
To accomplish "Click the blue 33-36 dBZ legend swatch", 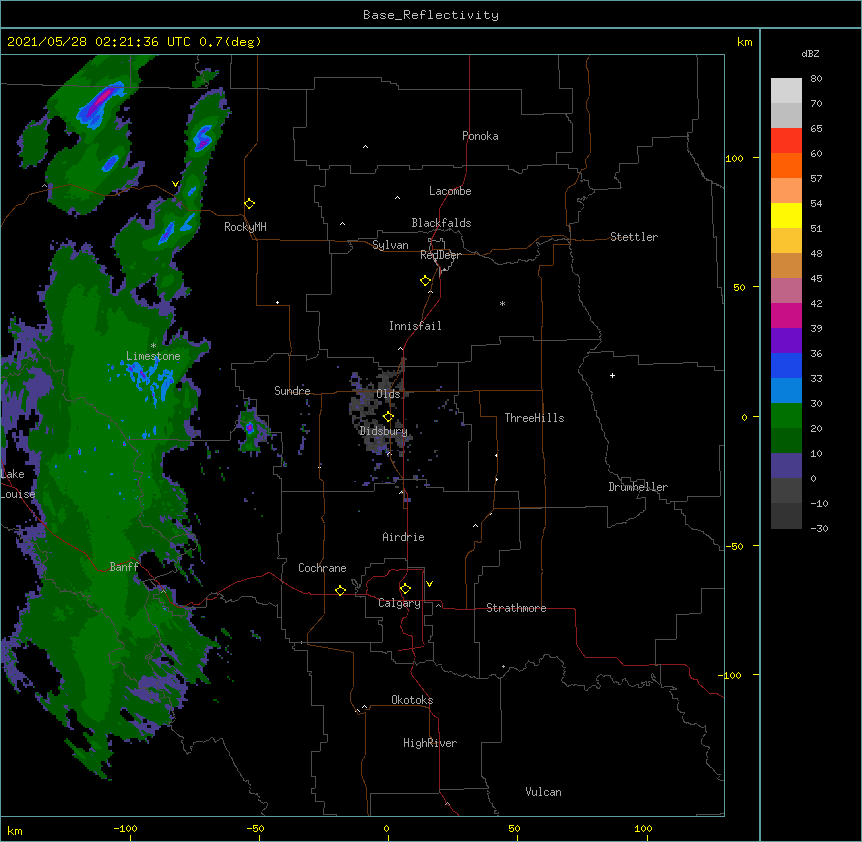I will click(786, 365).
